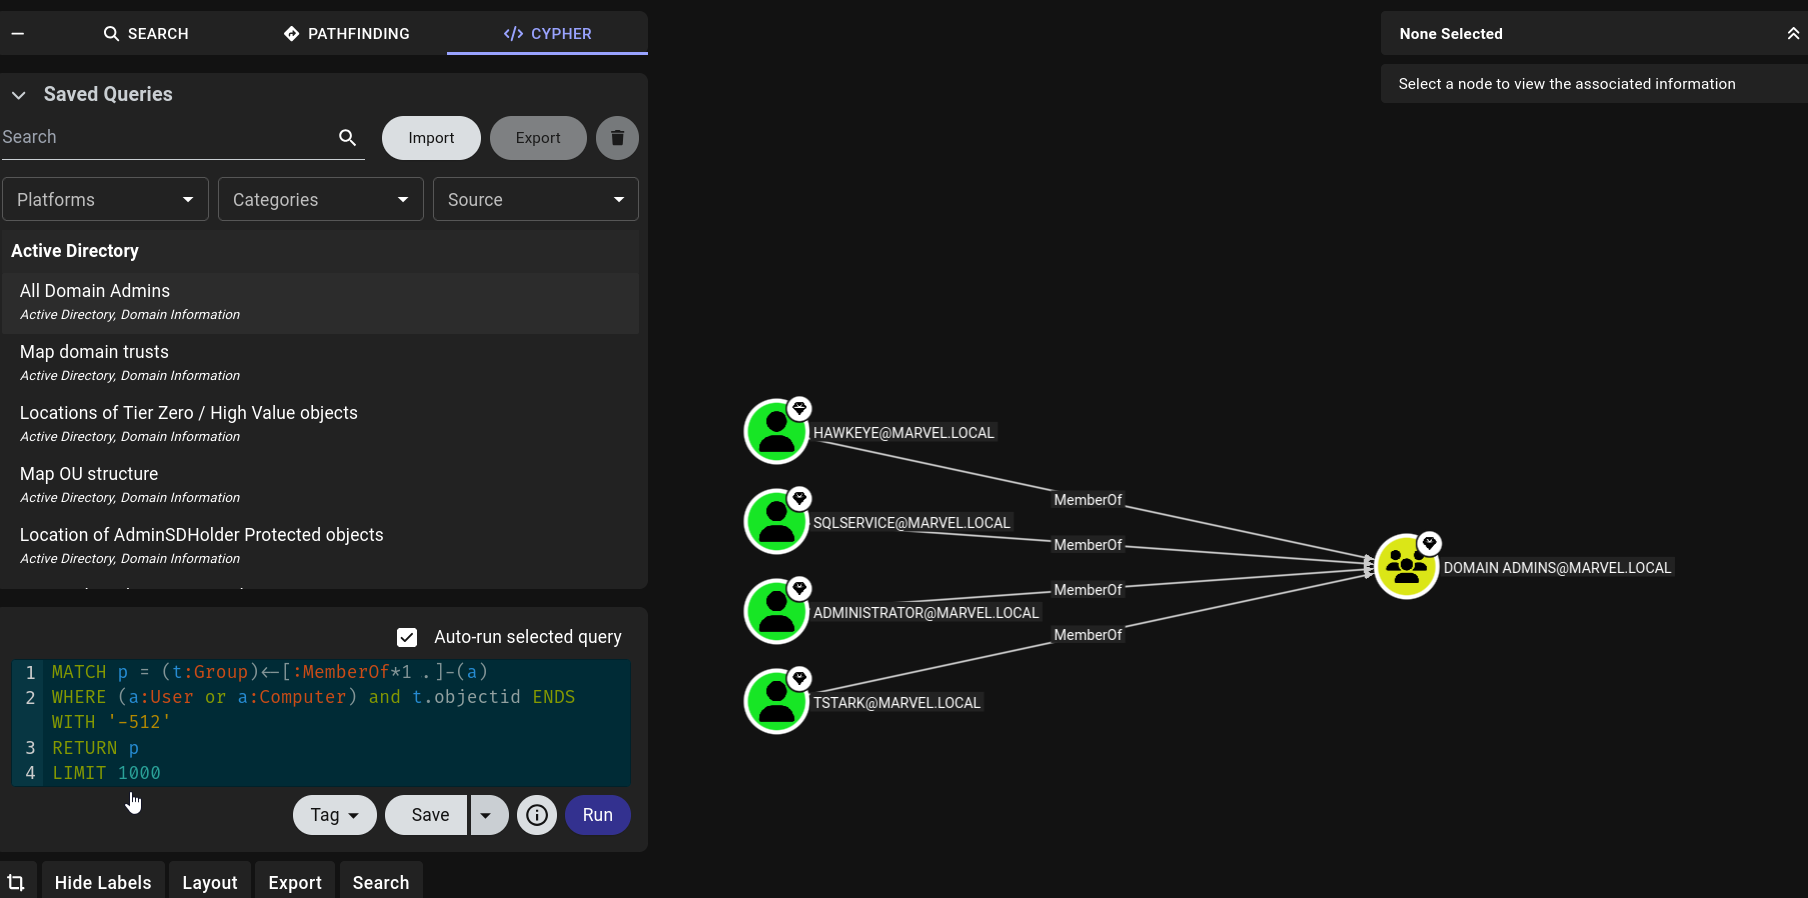The image size is (1808, 898).
Task: Collapse the left panel with the minus icon
Action: point(17,33)
